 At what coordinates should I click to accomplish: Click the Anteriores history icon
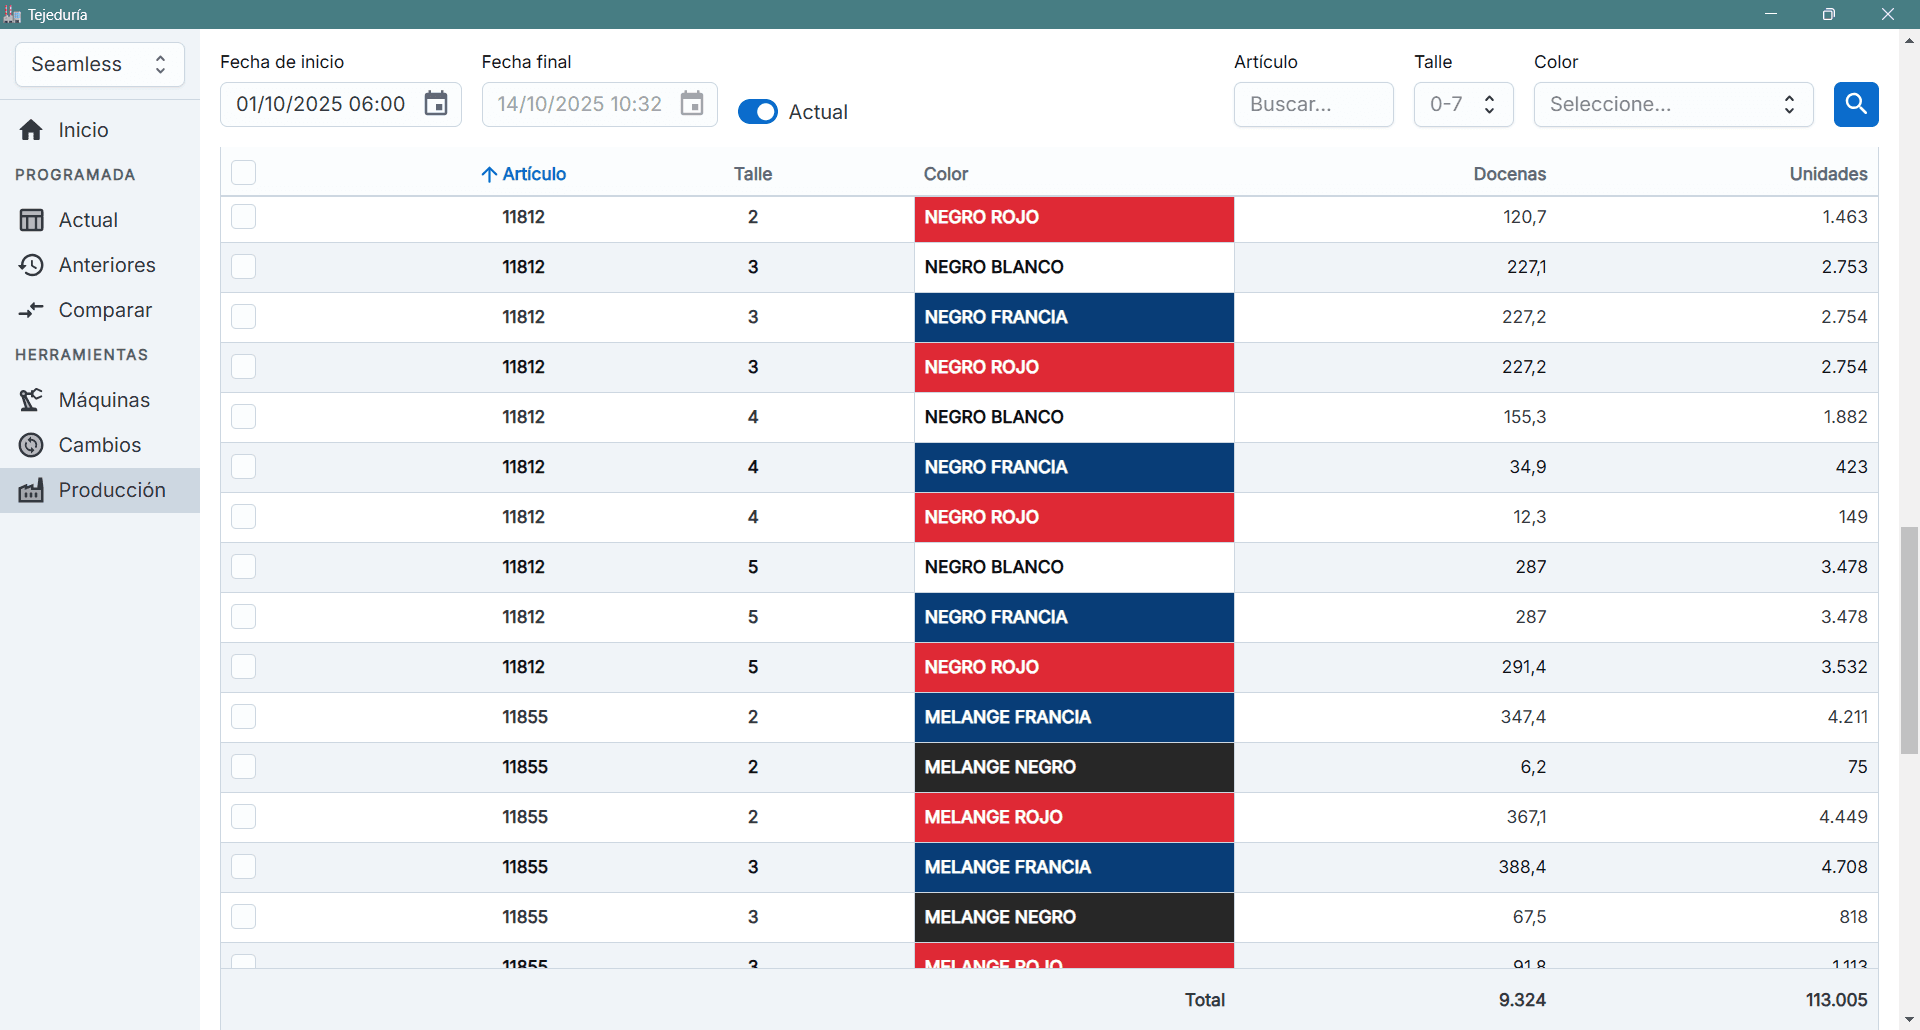(x=31, y=265)
